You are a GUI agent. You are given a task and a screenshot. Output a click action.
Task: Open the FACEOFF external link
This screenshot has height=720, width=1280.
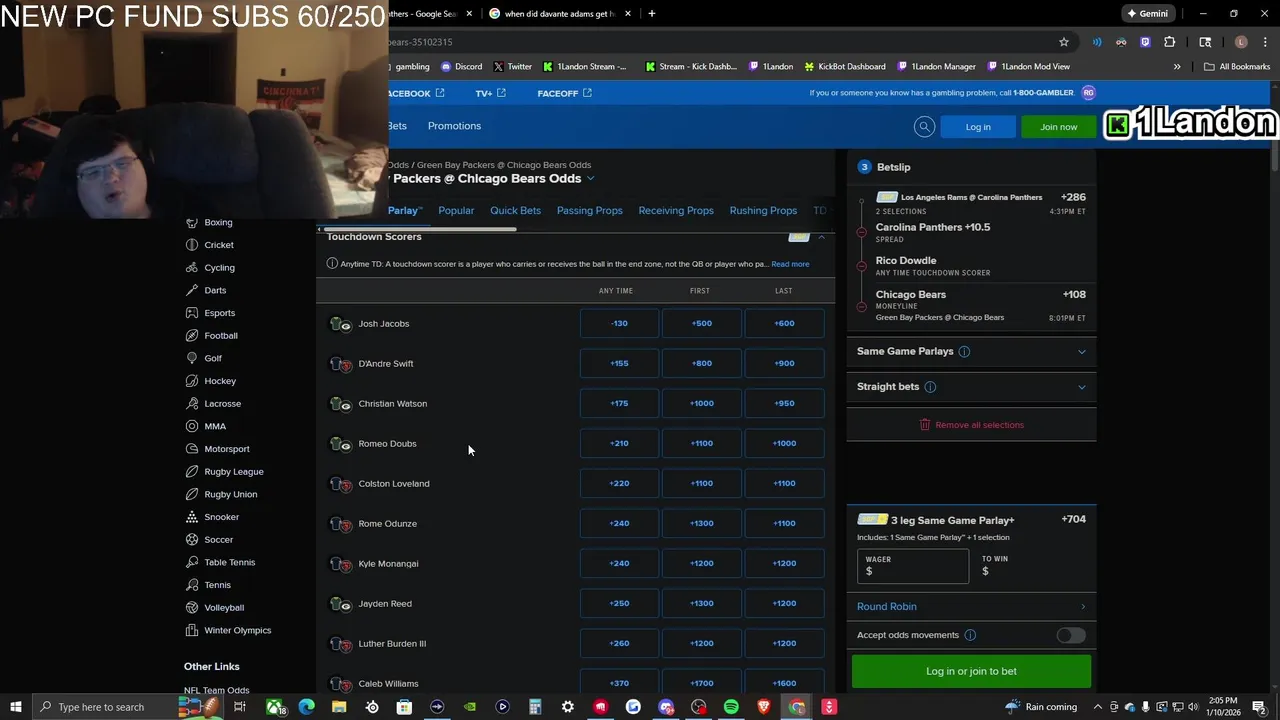tap(564, 93)
